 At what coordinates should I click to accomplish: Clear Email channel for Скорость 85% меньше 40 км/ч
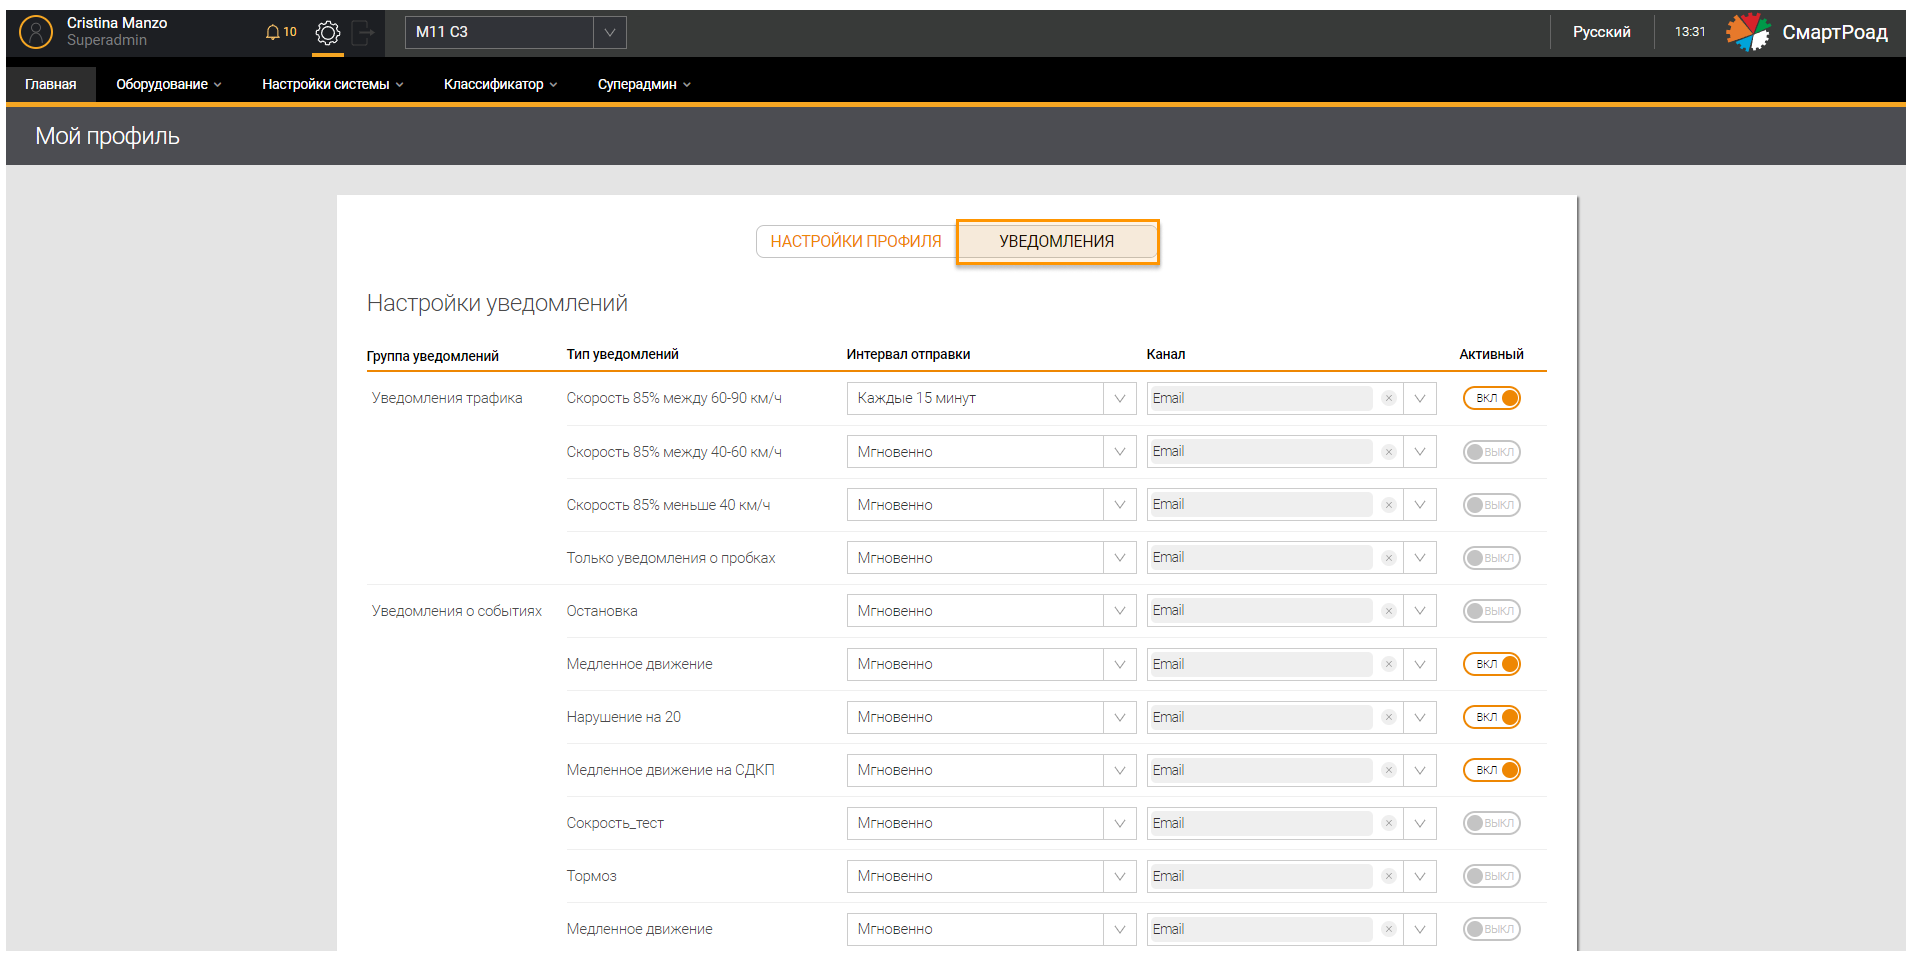[1388, 505]
